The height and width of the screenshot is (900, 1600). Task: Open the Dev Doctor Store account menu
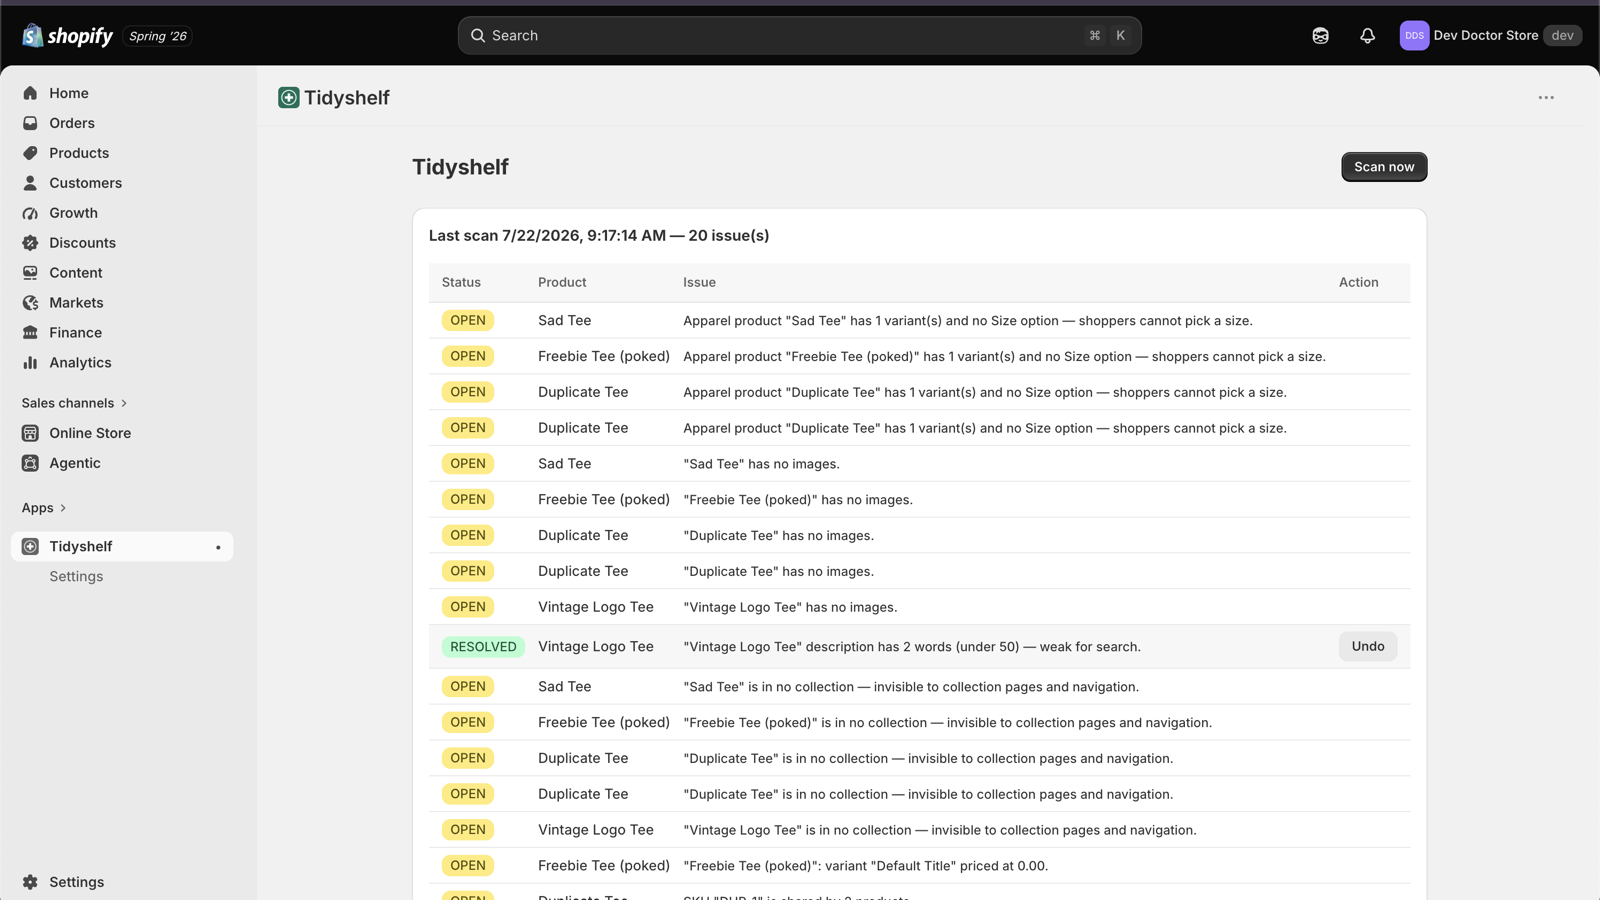coord(1490,36)
